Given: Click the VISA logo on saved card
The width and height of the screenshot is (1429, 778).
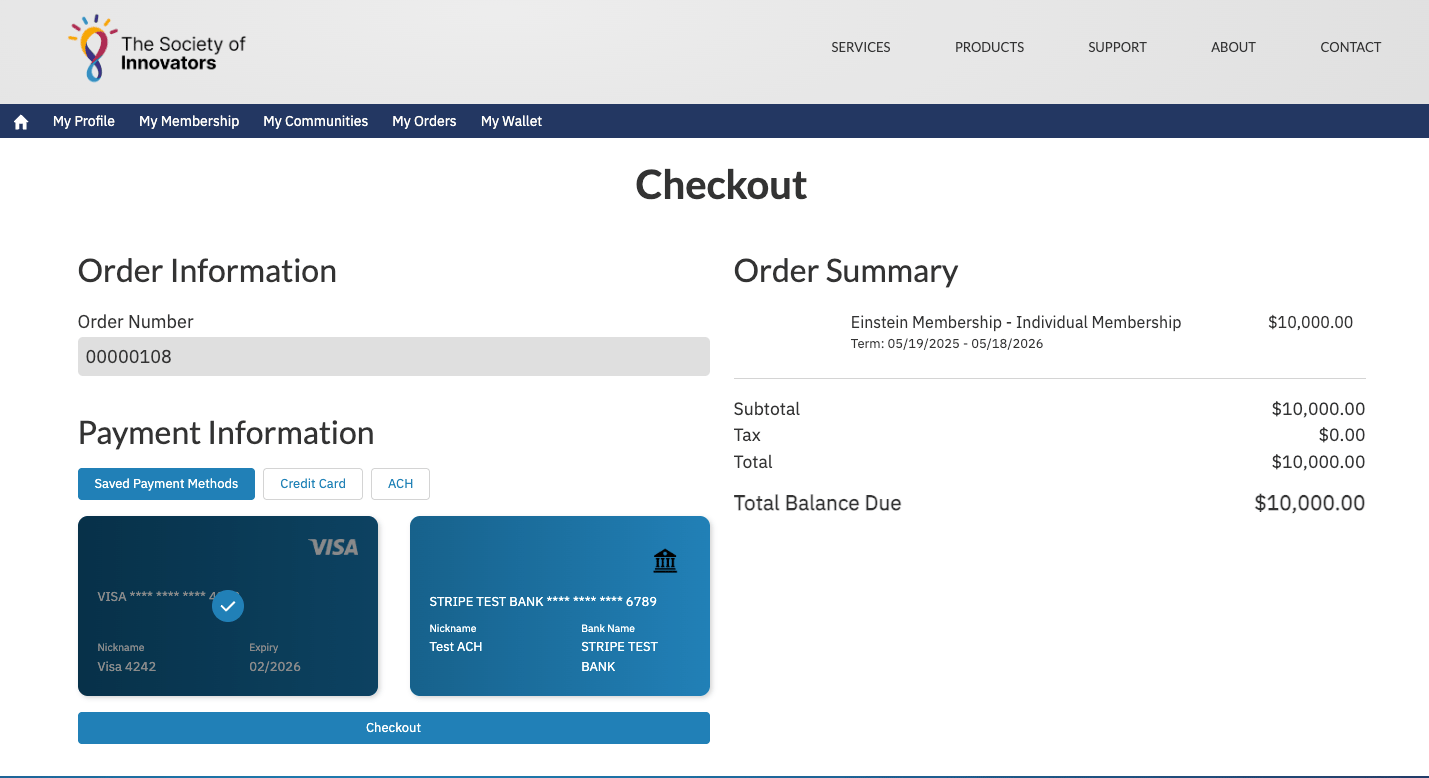Looking at the screenshot, I should click(x=333, y=547).
